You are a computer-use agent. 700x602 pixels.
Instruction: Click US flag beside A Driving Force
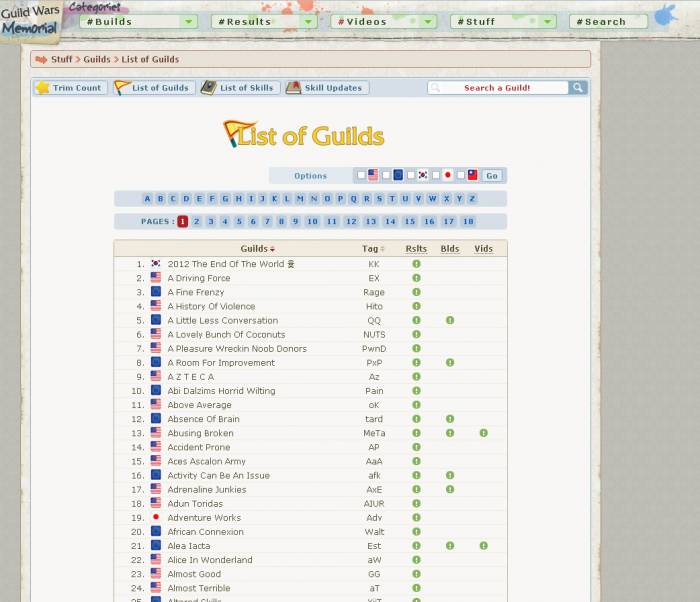coord(156,278)
